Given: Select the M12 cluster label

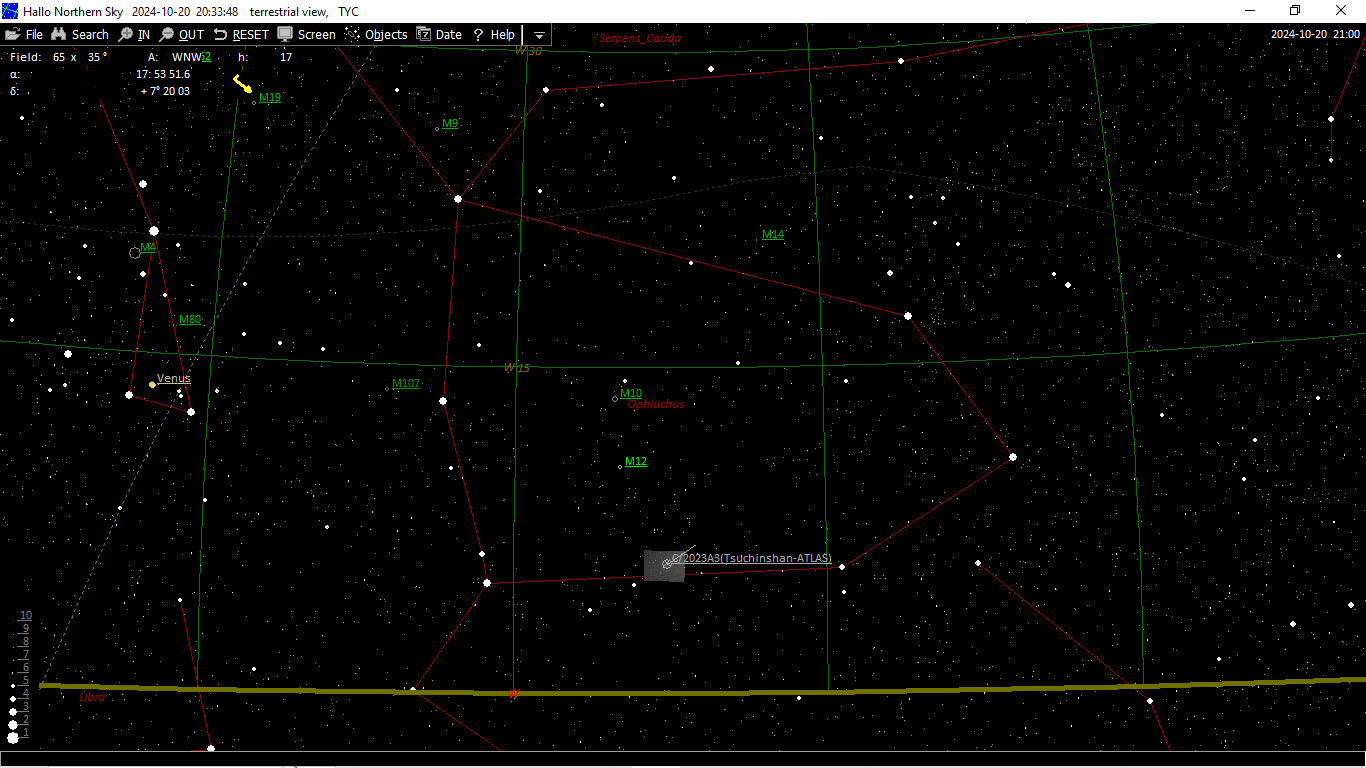Looking at the screenshot, I should click(636, 461).
